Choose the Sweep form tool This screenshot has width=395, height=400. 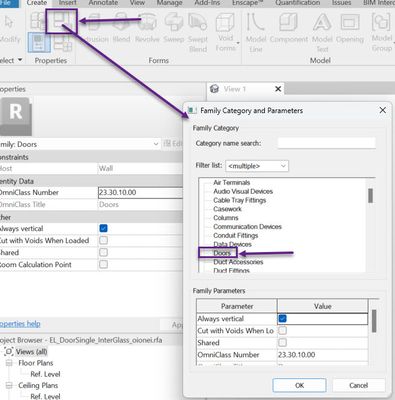click(x=174, y=28)
